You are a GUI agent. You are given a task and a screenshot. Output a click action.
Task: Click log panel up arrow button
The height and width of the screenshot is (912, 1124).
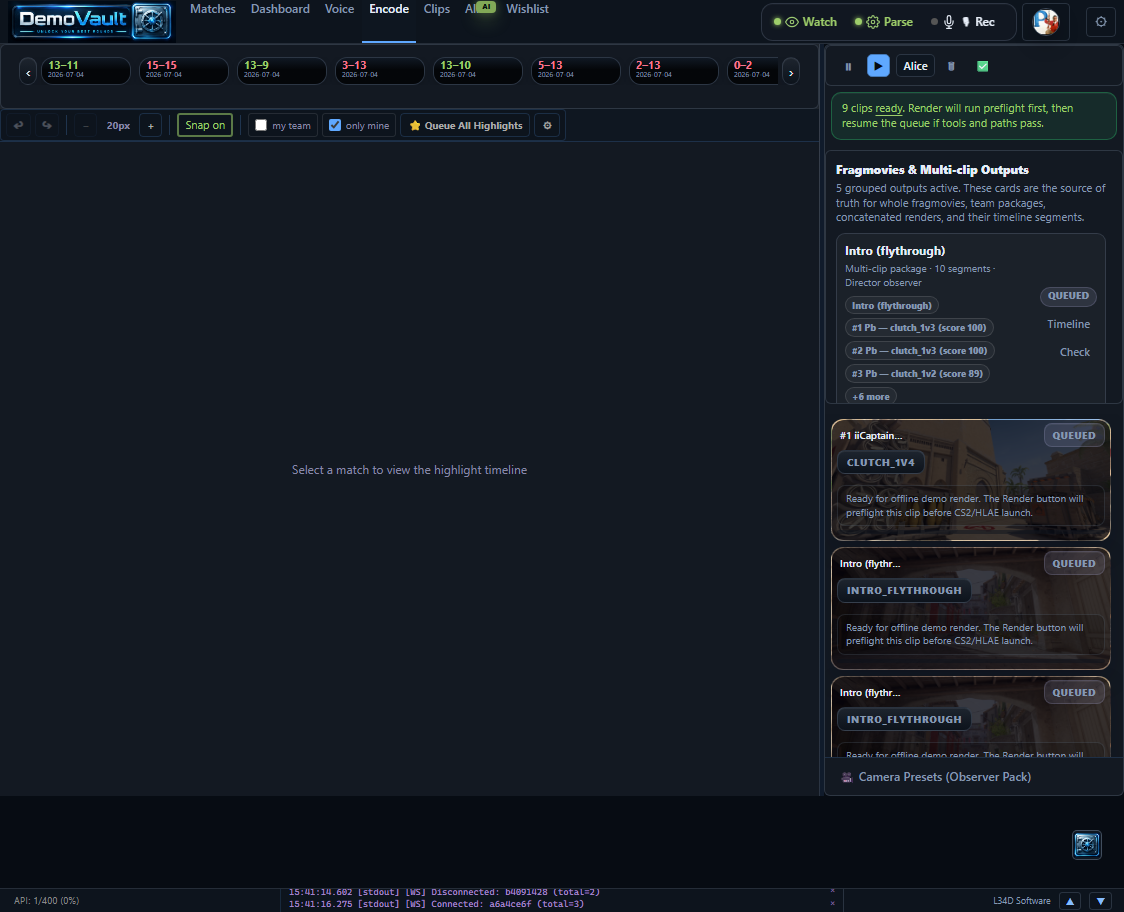pyautogui.click(x=1070, y=901)
